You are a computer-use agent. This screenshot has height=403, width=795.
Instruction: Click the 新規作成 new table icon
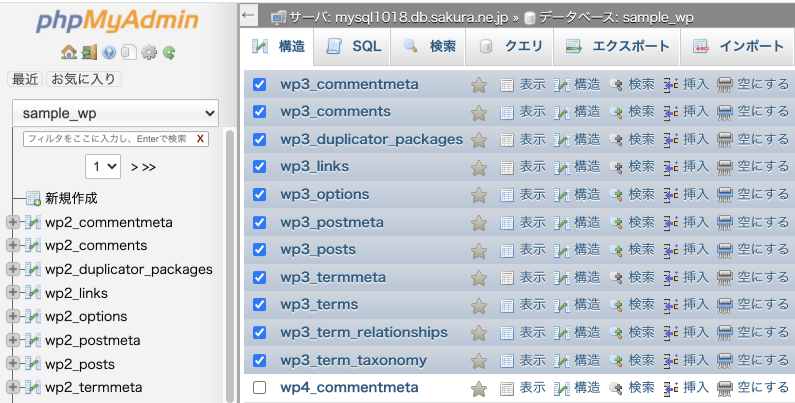[x=33, y=198]
